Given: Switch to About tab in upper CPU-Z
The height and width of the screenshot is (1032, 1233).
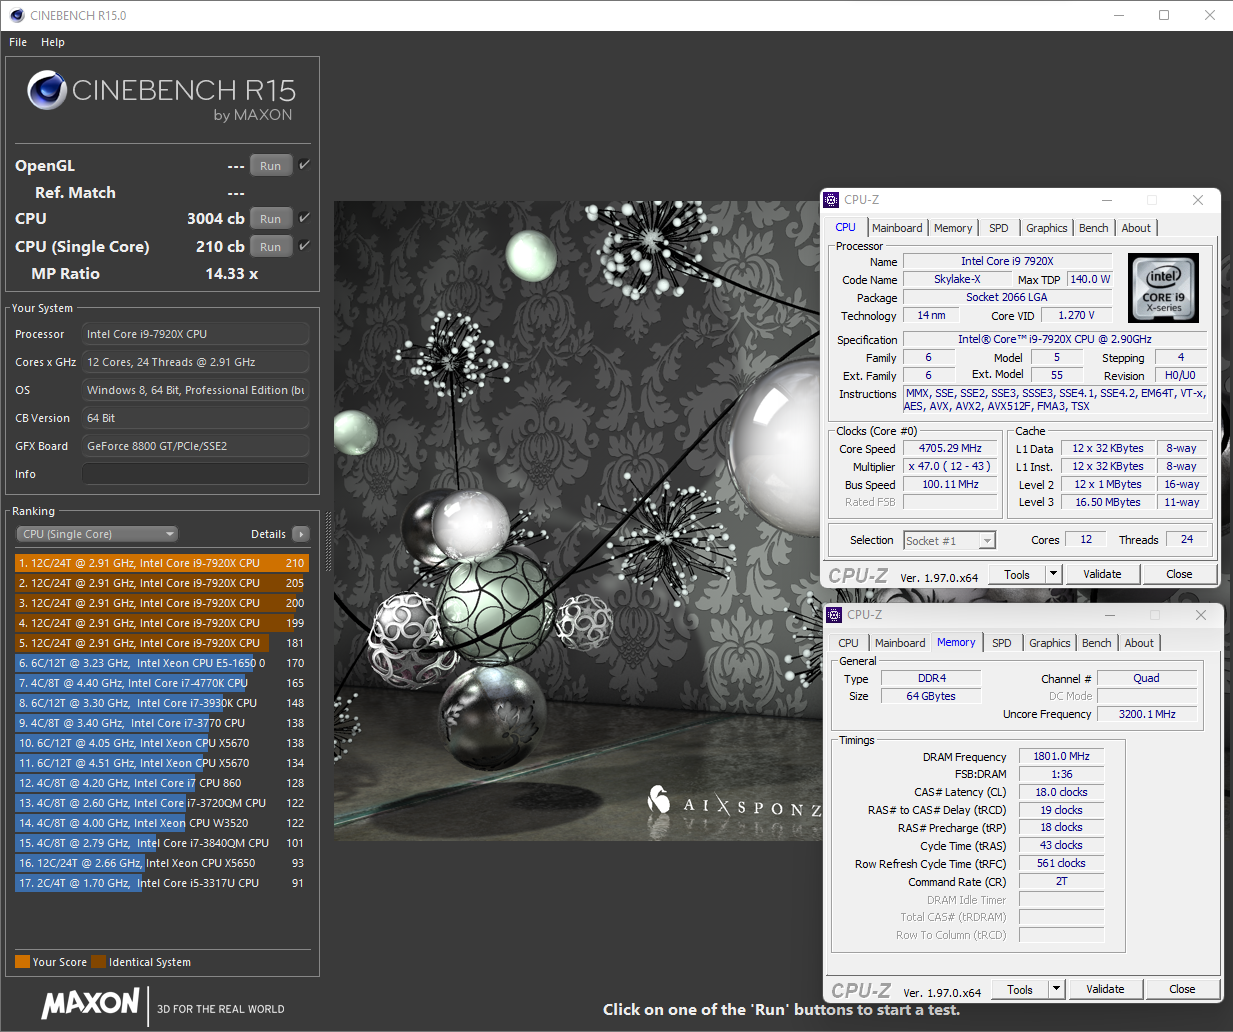Looking at the screenshot, I should [x=1136, y=228].
